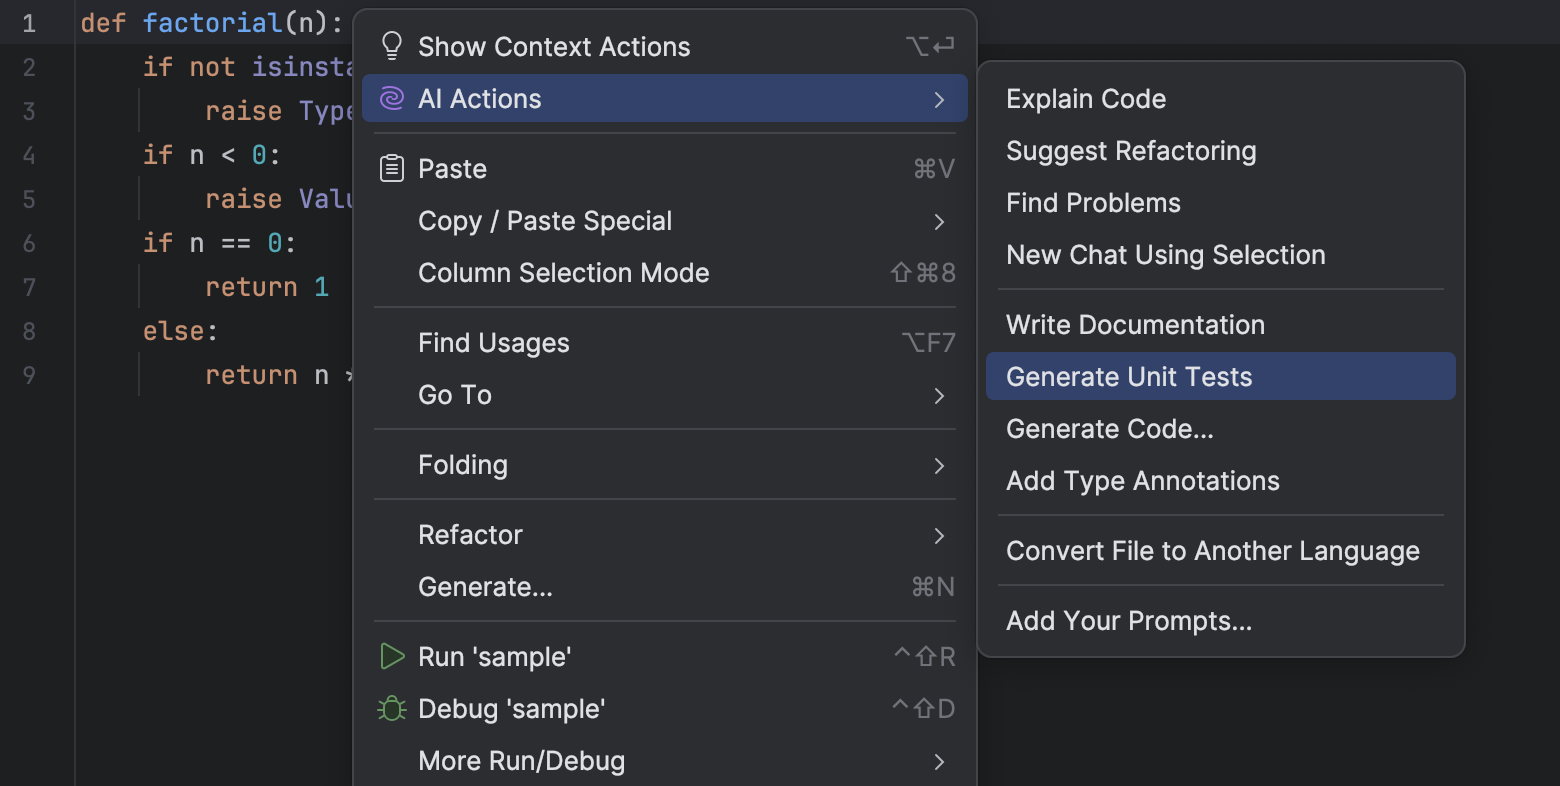Select Generate Unit Tests

pyautogui.click(x=1129, y=376)
